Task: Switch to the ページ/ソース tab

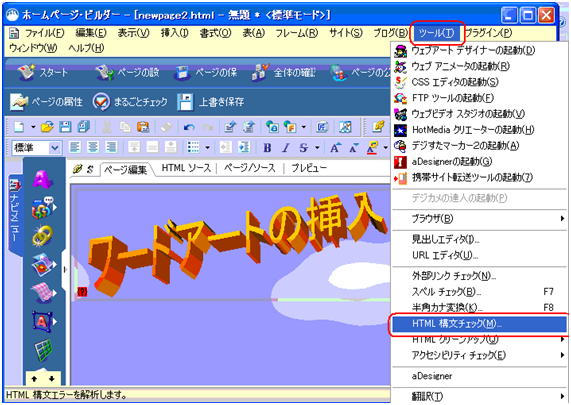Action: click(x=249, y=168)
